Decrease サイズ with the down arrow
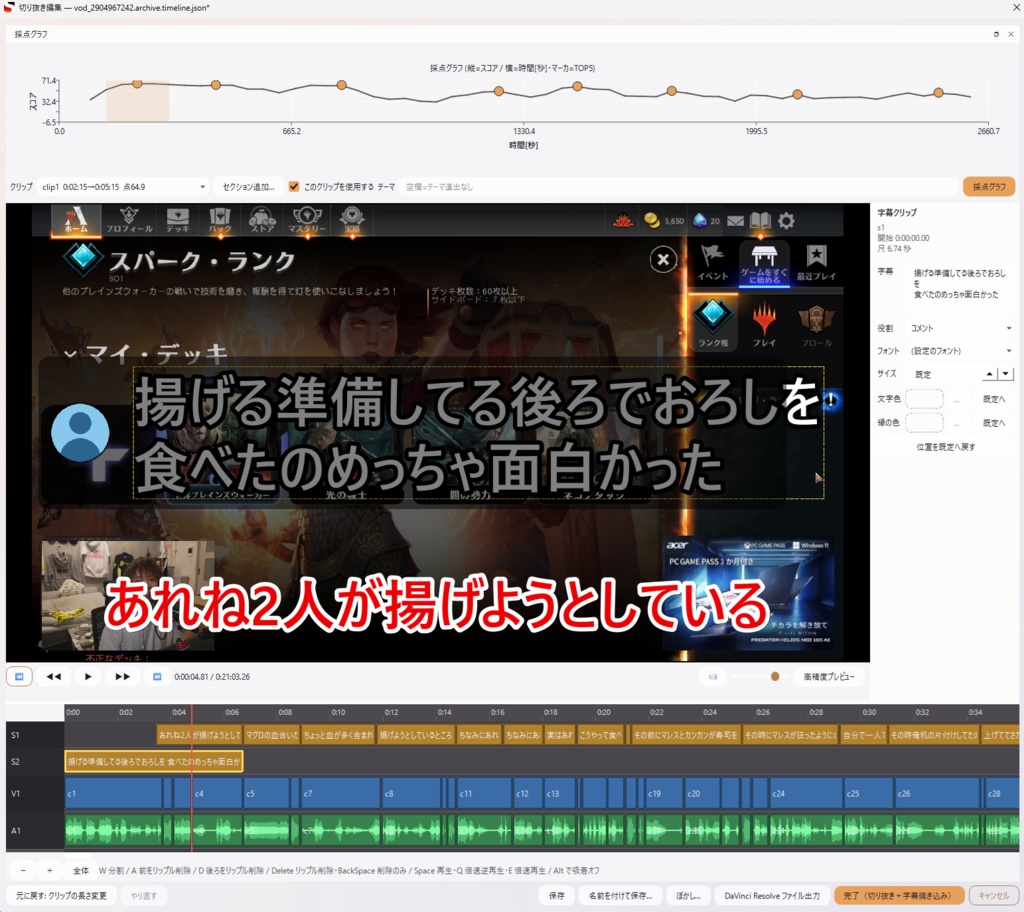Screen dimensions: 1024x912 [1006, 374]
